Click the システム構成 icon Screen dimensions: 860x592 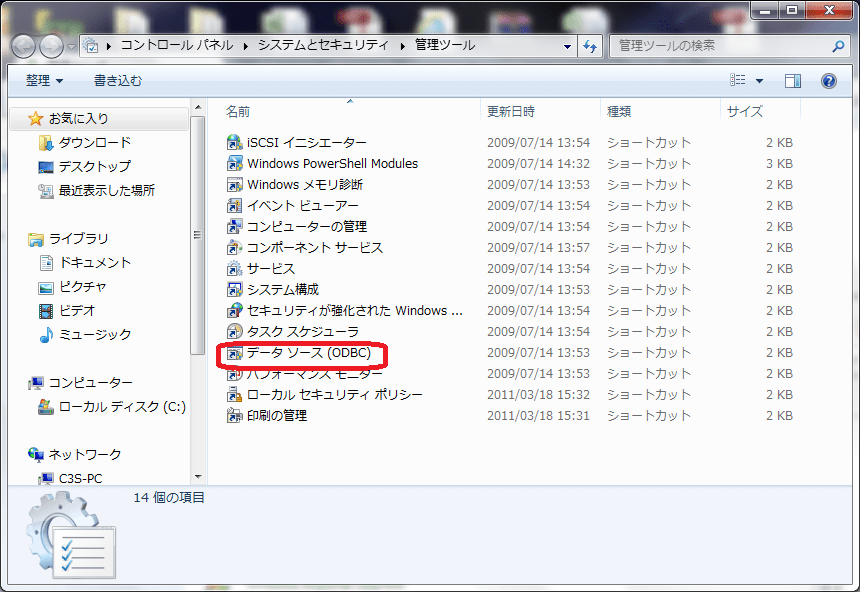point(234,290)
